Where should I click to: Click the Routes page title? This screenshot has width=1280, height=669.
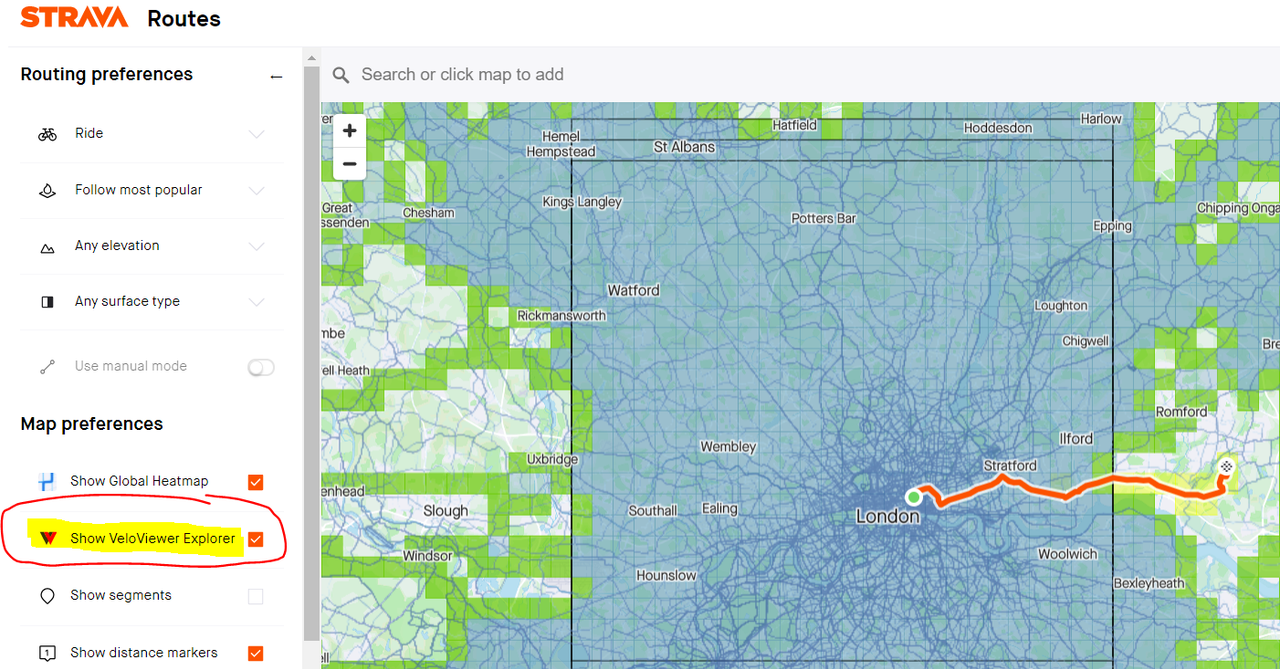[184, 18]
